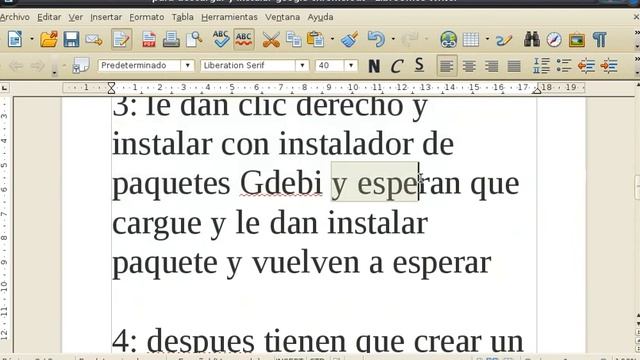Toggle bold with the N button

coord(374,66)
